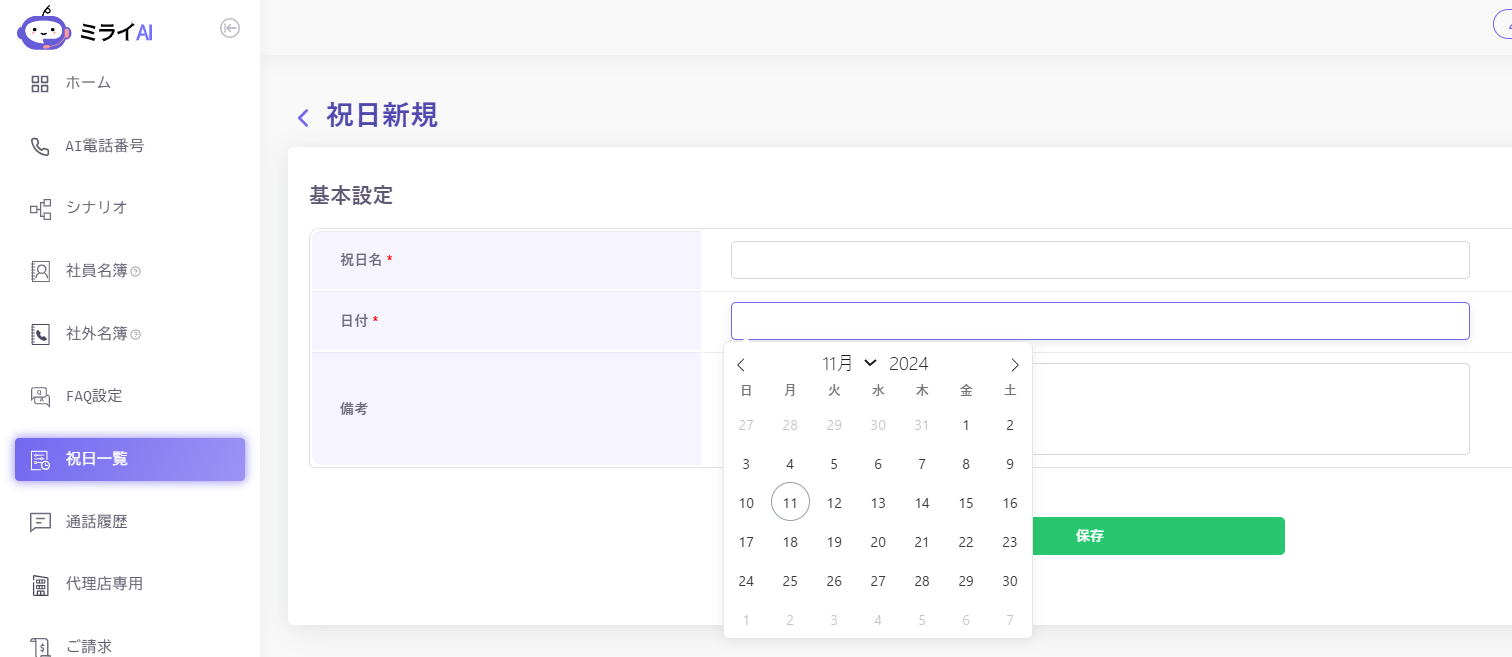
Task: Click the 通話履歴 message icon
Action: [40, 522]
